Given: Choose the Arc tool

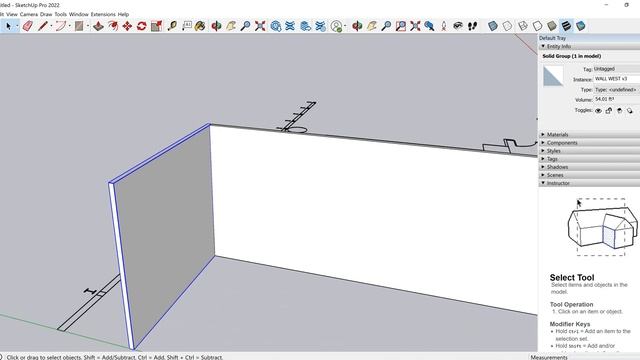Looking at the screenshot, I should coord(60,26).
